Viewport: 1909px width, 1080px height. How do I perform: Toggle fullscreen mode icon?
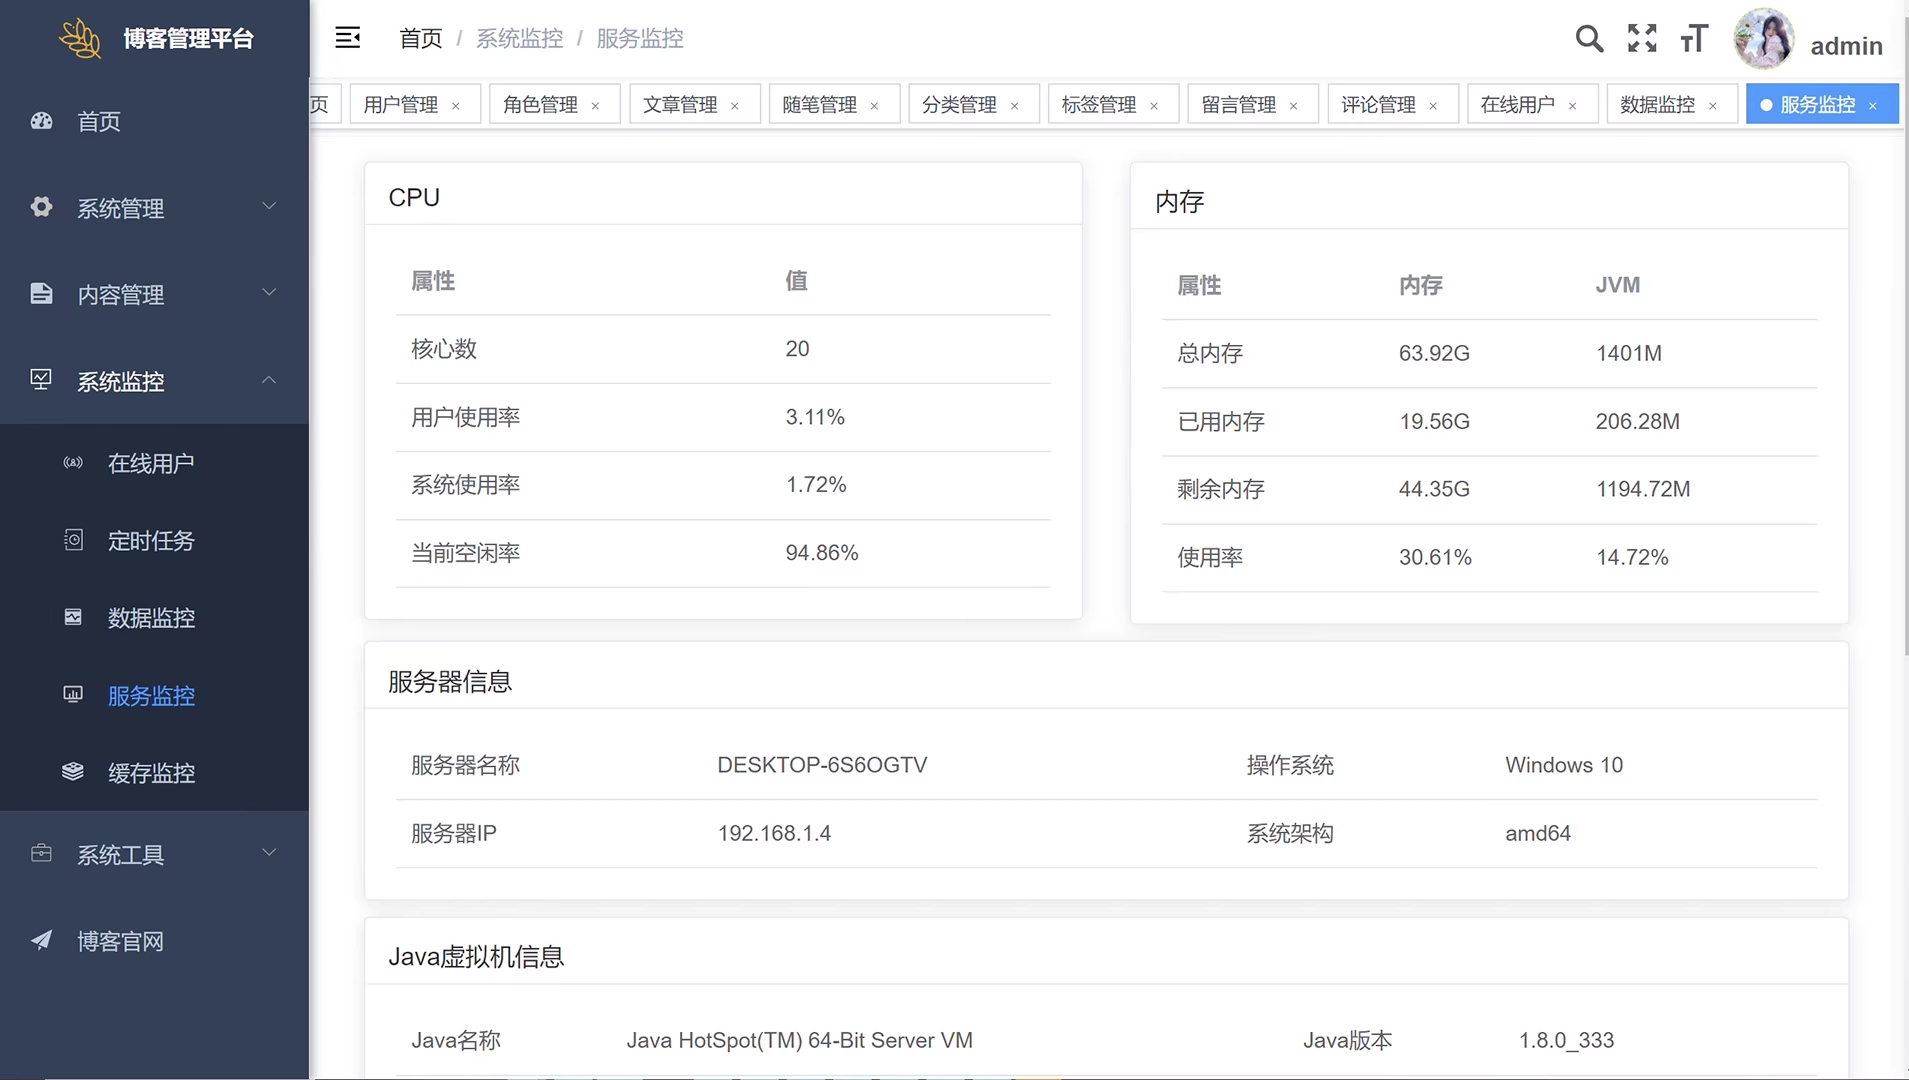[x=1642, y=38]
